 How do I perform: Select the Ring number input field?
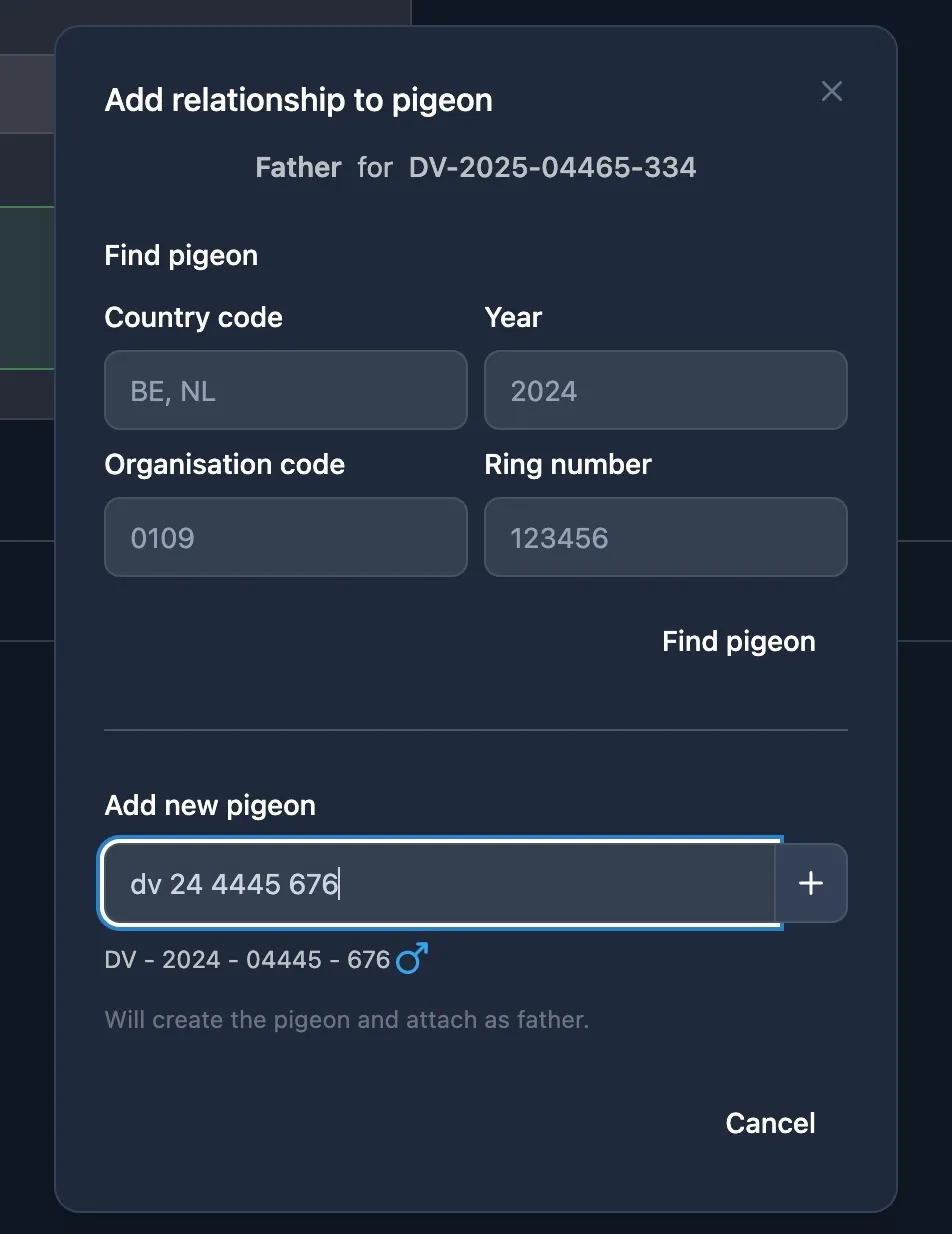pyautogui.click(x=666, y=537)
